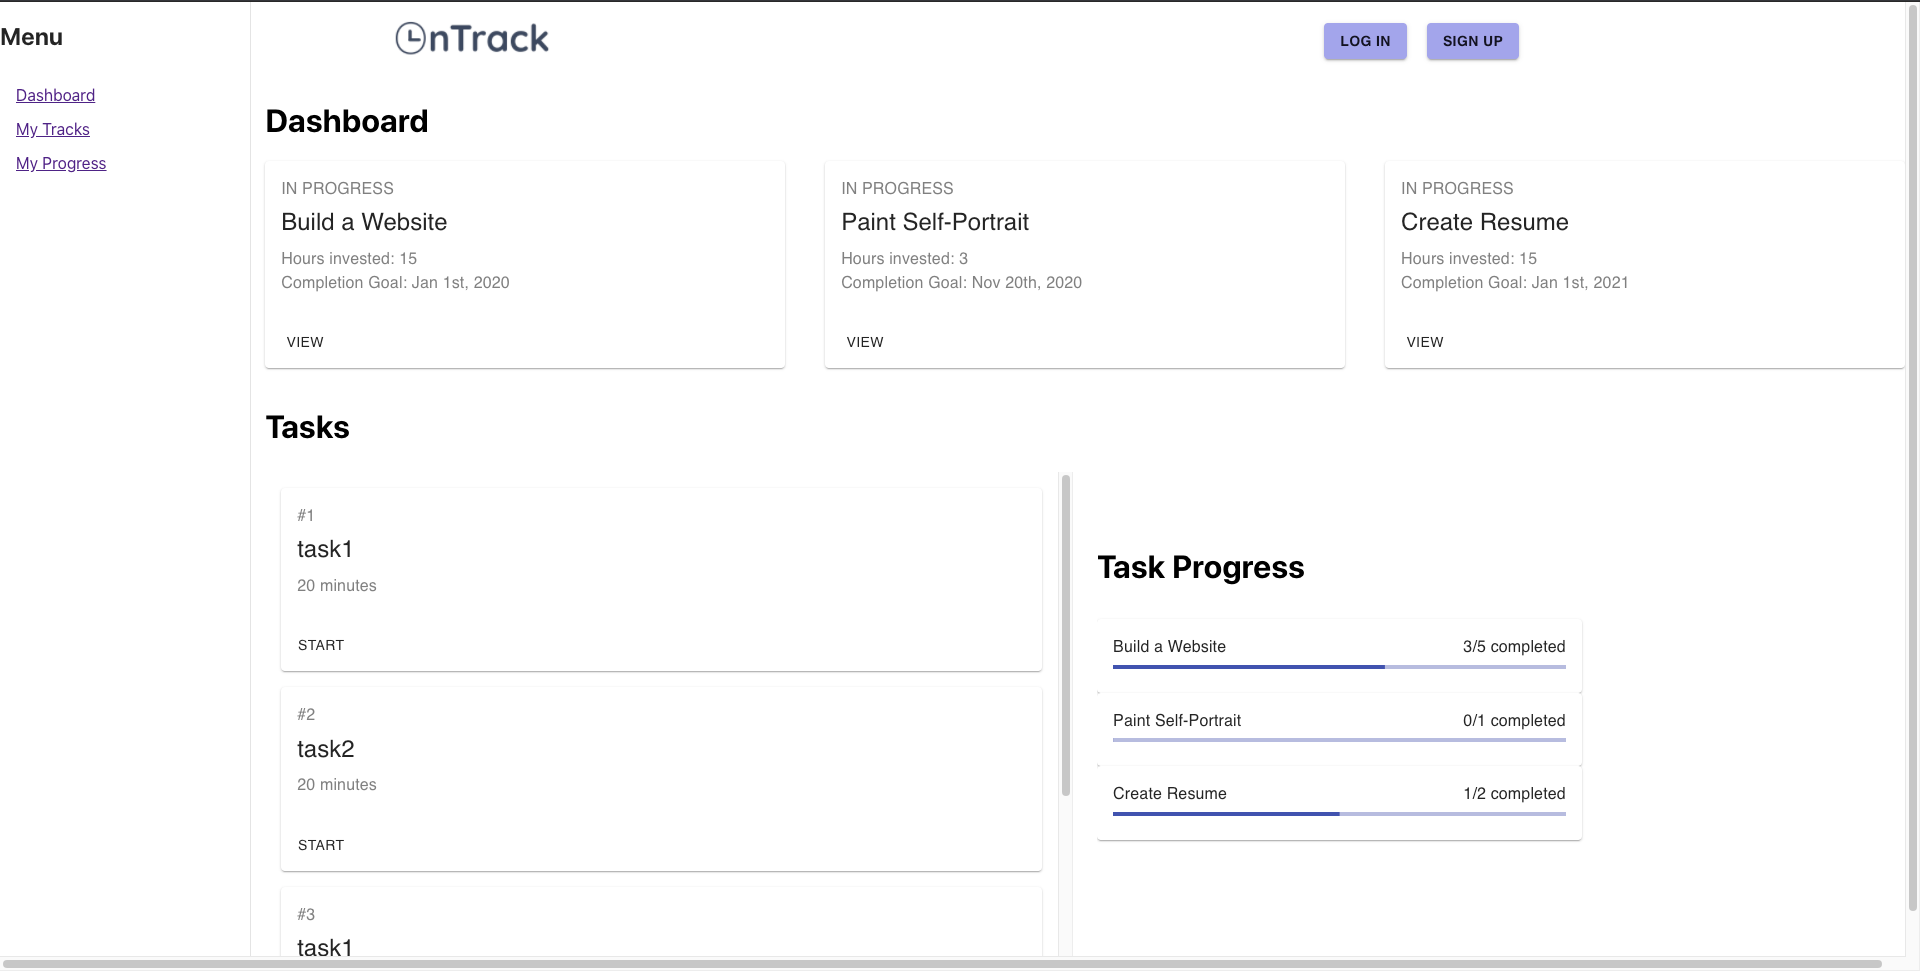This screenshot has height=971, width=1920.
Task: Click the Create Resume progress bar
Action: coord(1339,814)
